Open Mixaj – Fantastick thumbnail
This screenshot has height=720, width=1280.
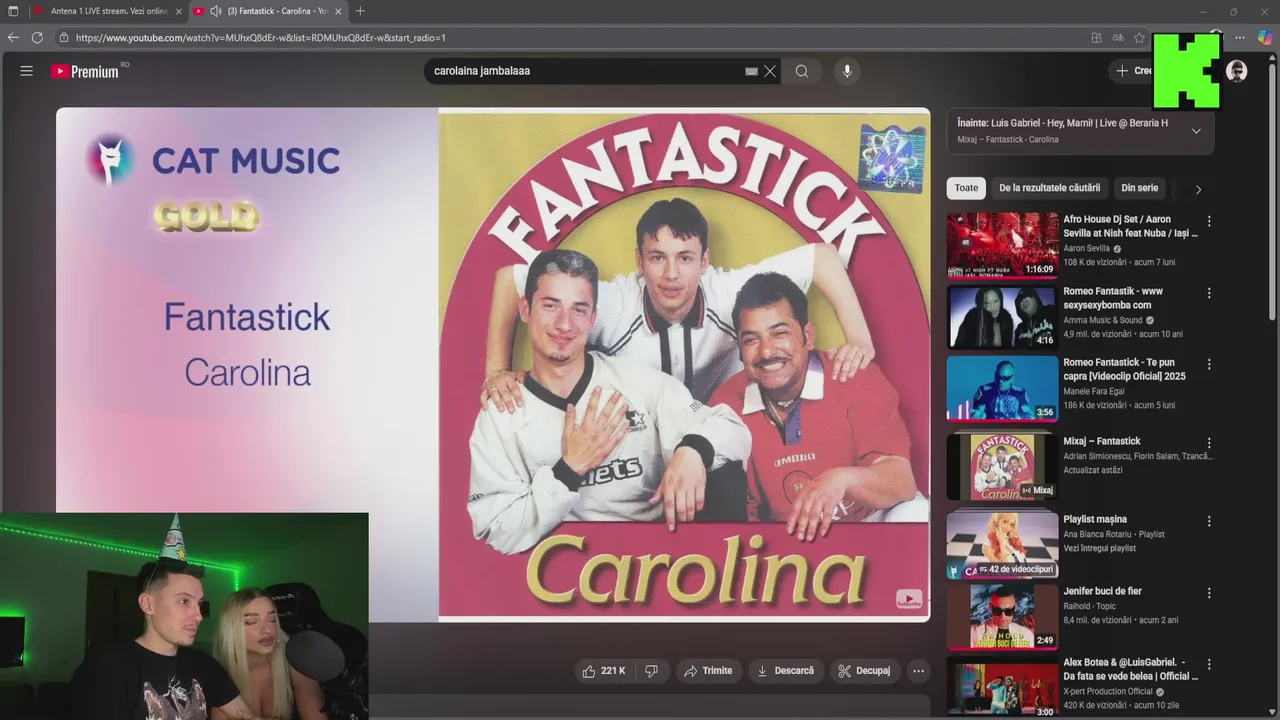click(1002, 466)
